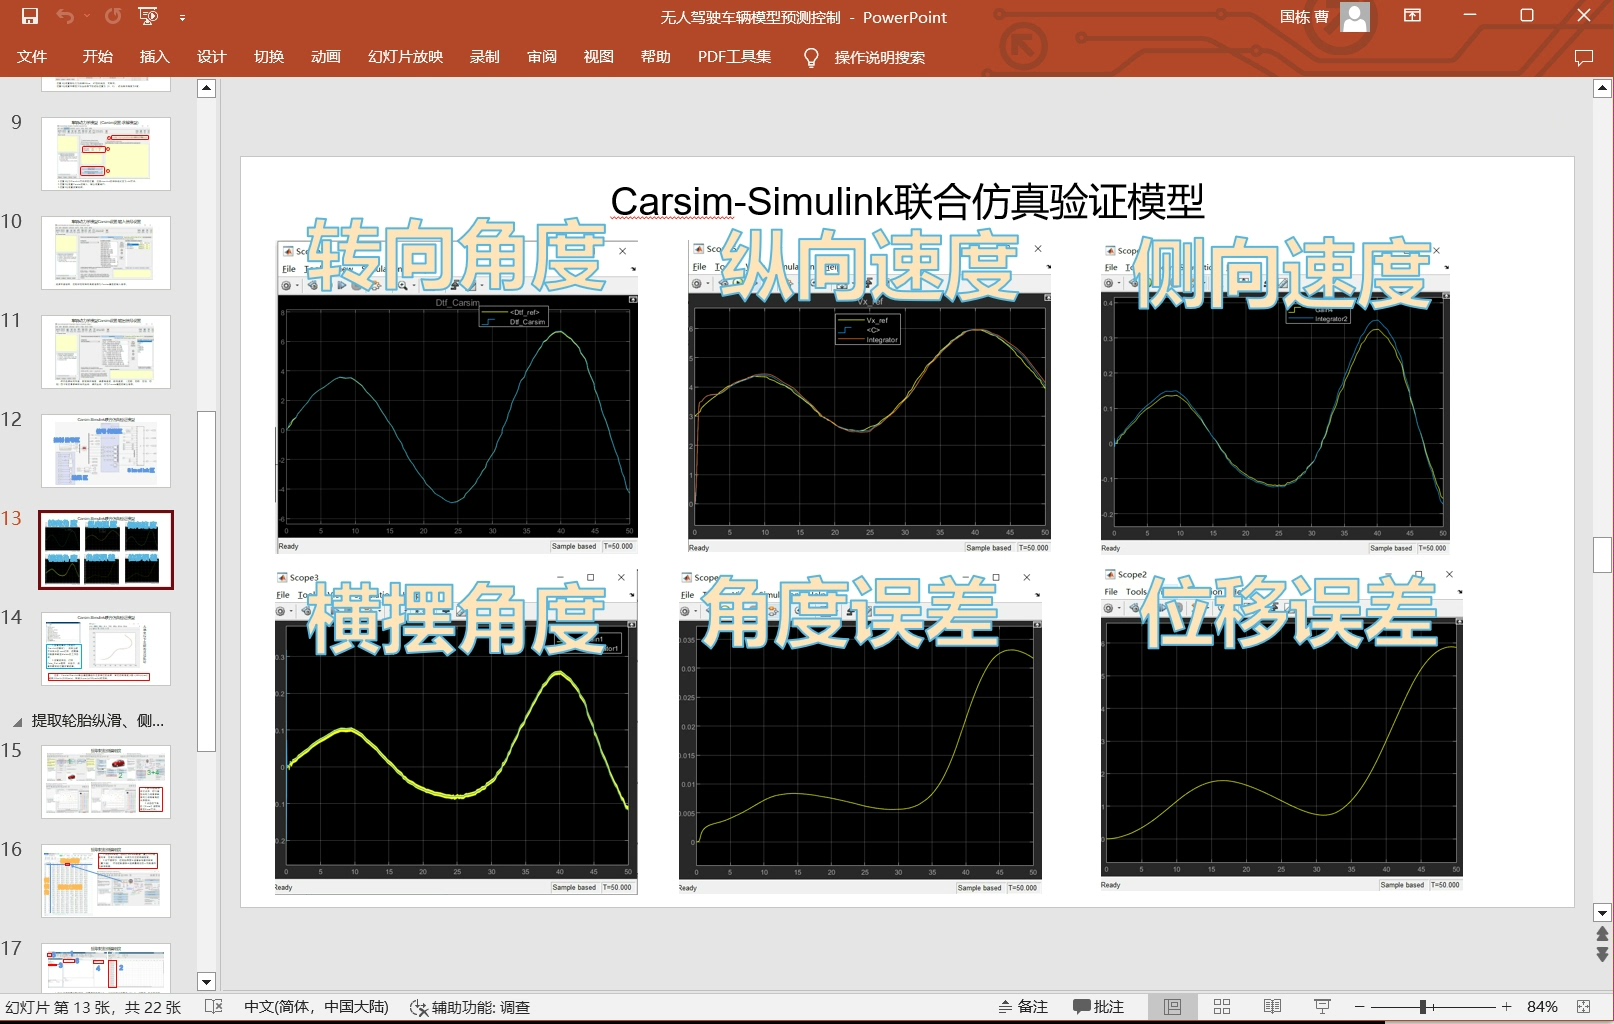Click slide title Carsim-Simulink联合仿真验证模型
1614x1024 pixels.
tap(907, 202)
